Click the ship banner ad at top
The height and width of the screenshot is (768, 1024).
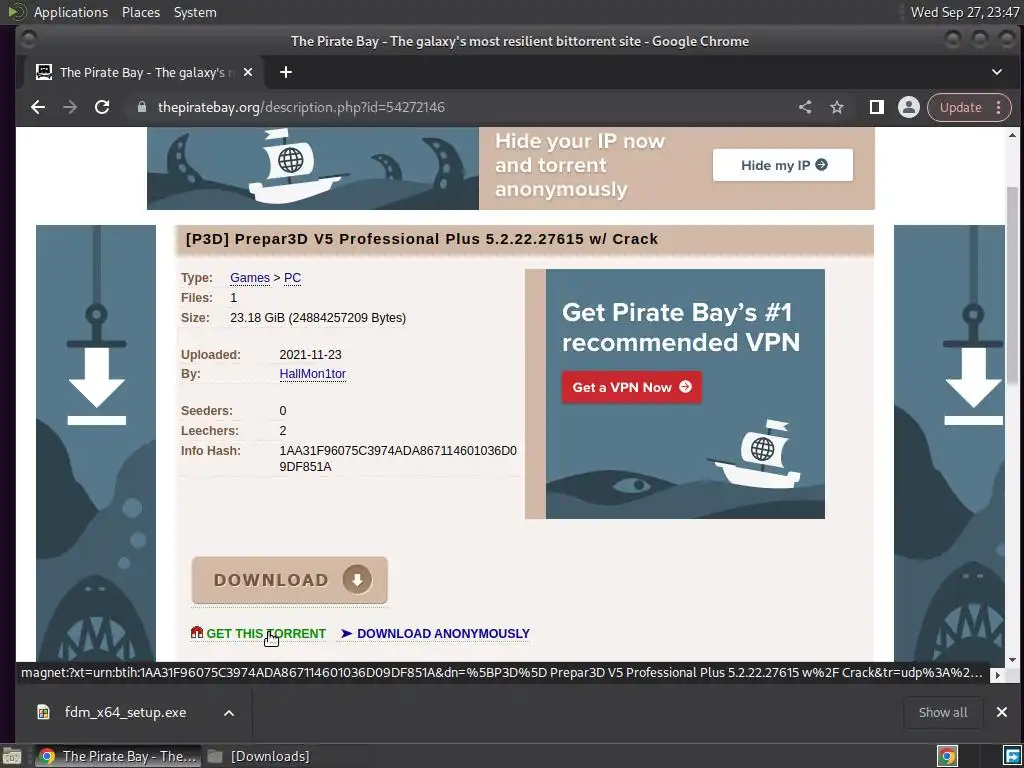pyautogui.click(x=511, y=168)
